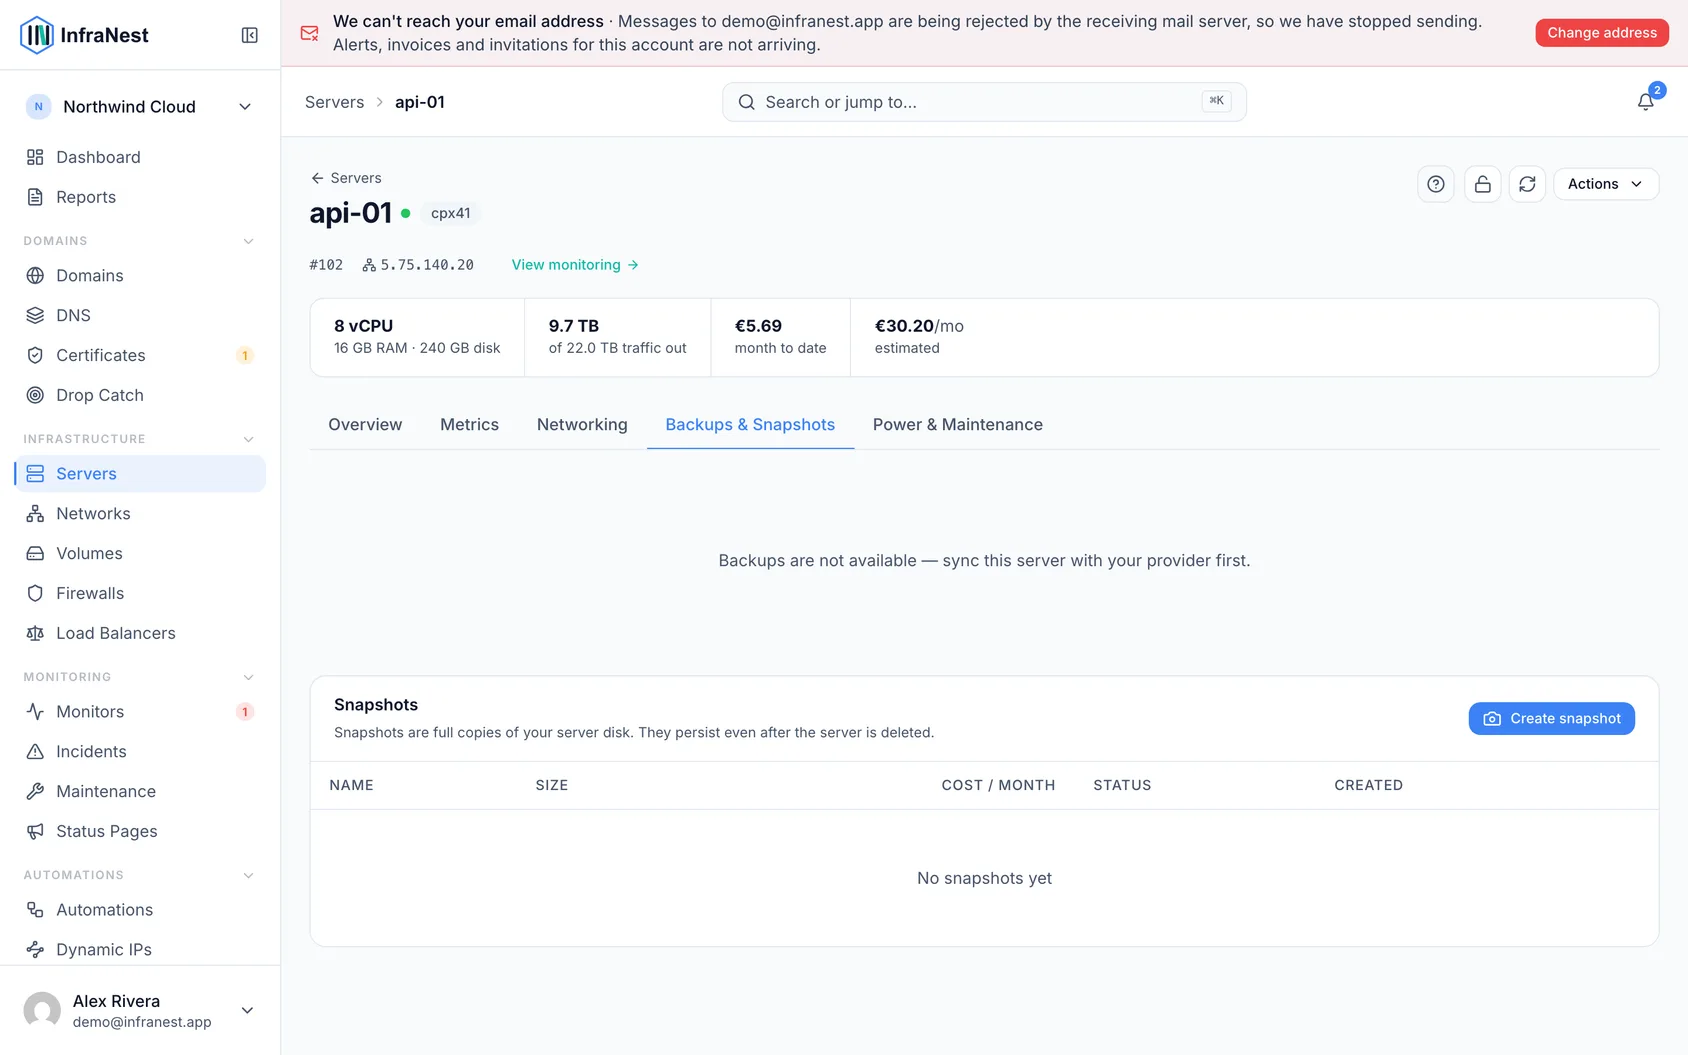1688x1055 pixels.
Task: Click the Change address button
Action: click(1602, 33)
